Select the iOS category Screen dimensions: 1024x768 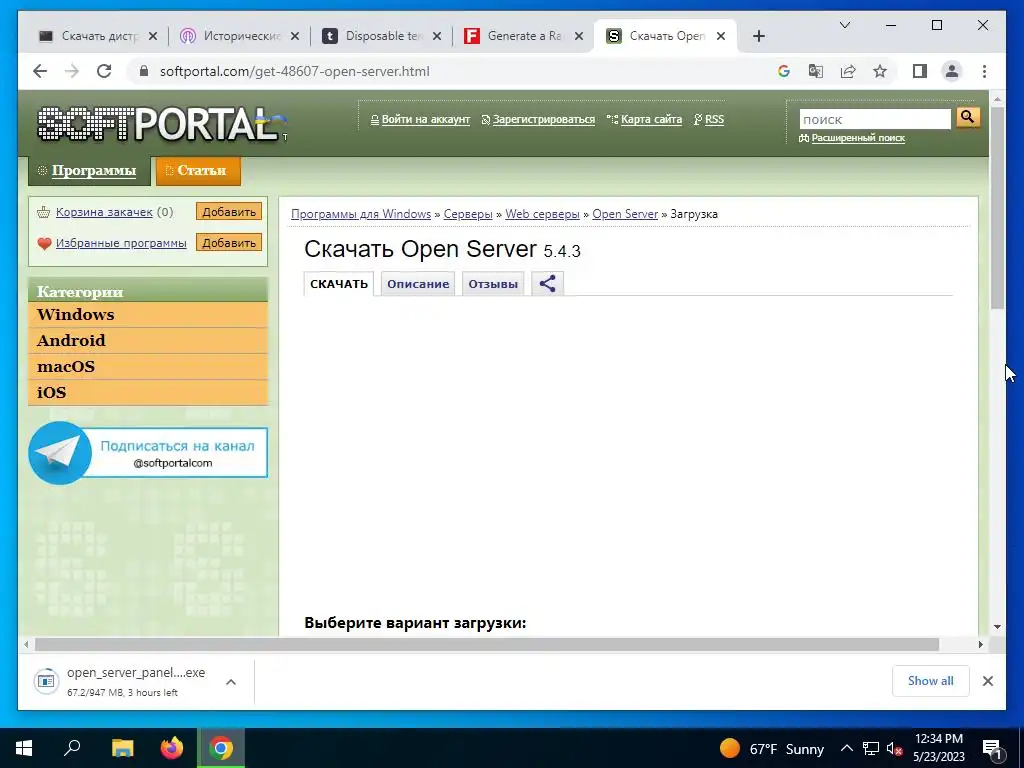pyautogui.click(x=148, y=393)
